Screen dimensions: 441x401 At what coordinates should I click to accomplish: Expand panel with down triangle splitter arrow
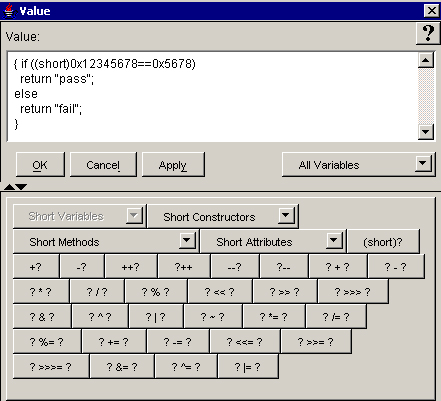pyautogui.click(x=21, y=187)
